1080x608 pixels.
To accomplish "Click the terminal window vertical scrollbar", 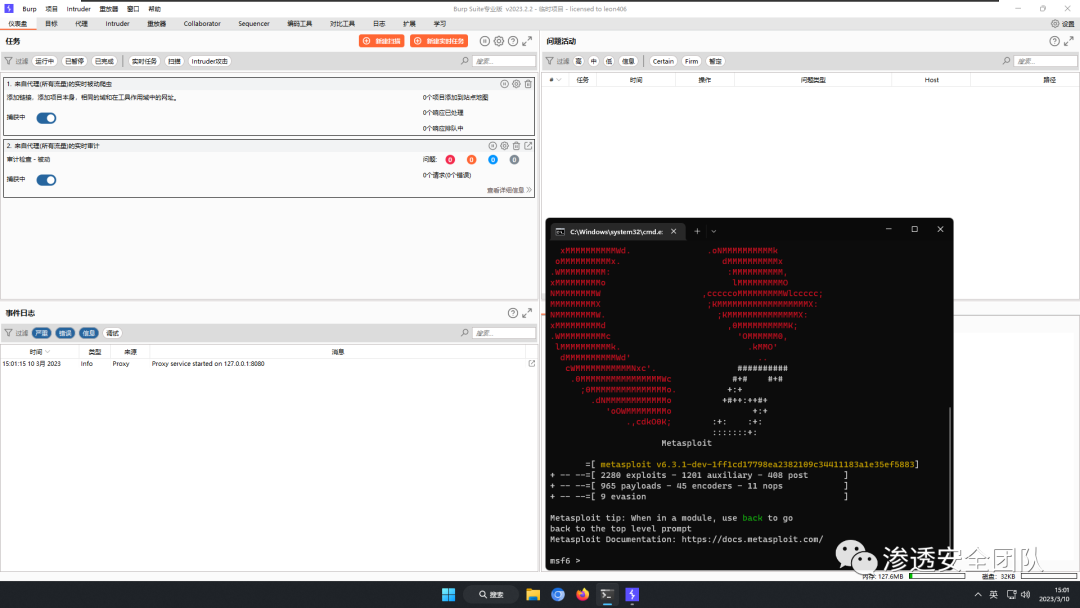I will 950,475.
